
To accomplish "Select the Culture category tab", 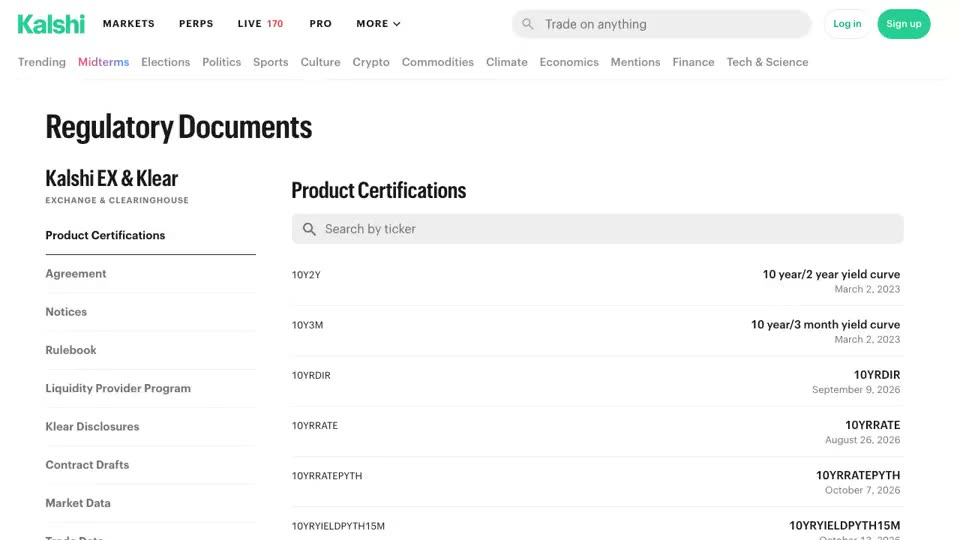I will click(320, 62).
